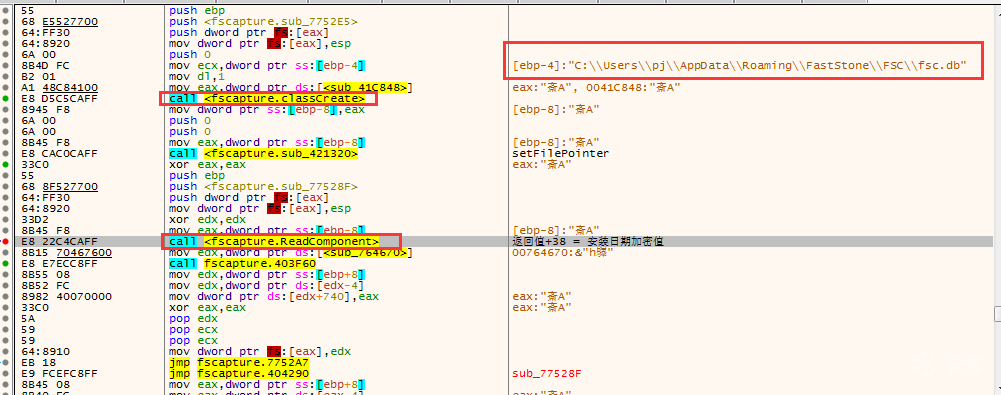Click the mov edx,dword ptr ds:[edx-4] instruction
Screen dimensions: 1001x395
coord(267,286)
